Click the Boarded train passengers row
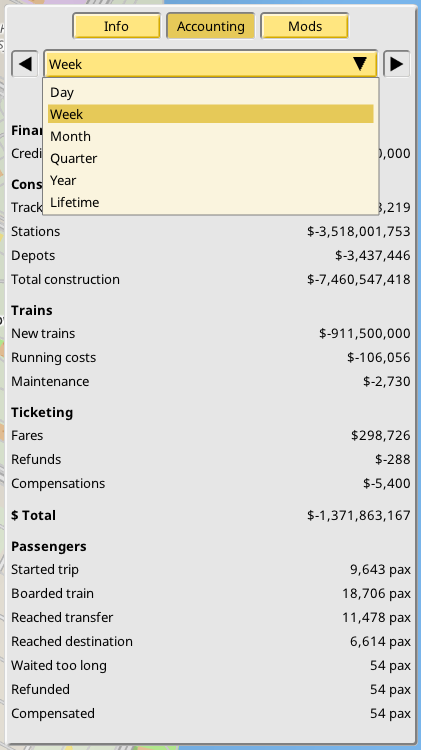This screenshot has width=421, height=750. pyautogui.click(x=210, y=594)
